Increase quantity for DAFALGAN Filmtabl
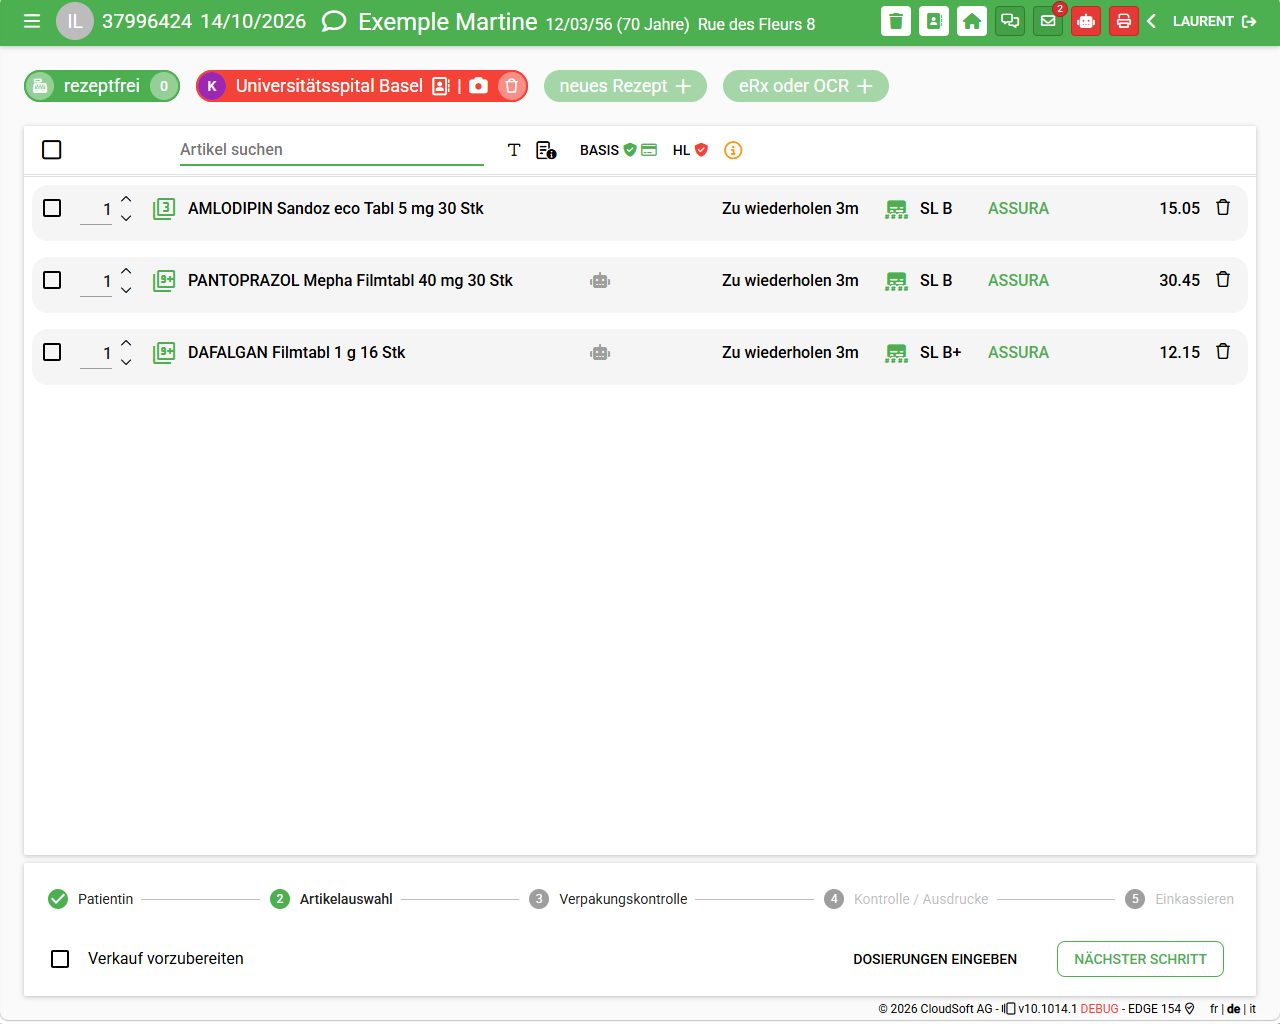Image resolution: width=1280 pixels, height=1024 pixels. (126, 343)
